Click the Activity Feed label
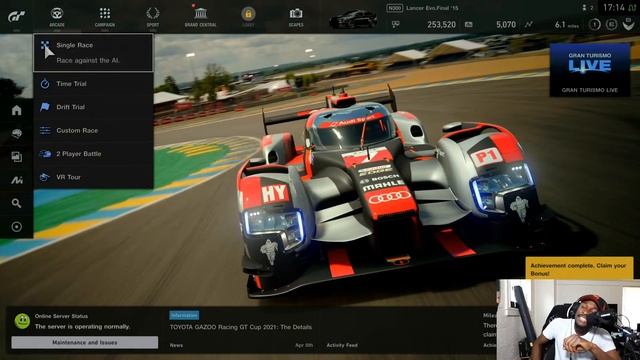The image size is (640, 360). click(342, 345)
